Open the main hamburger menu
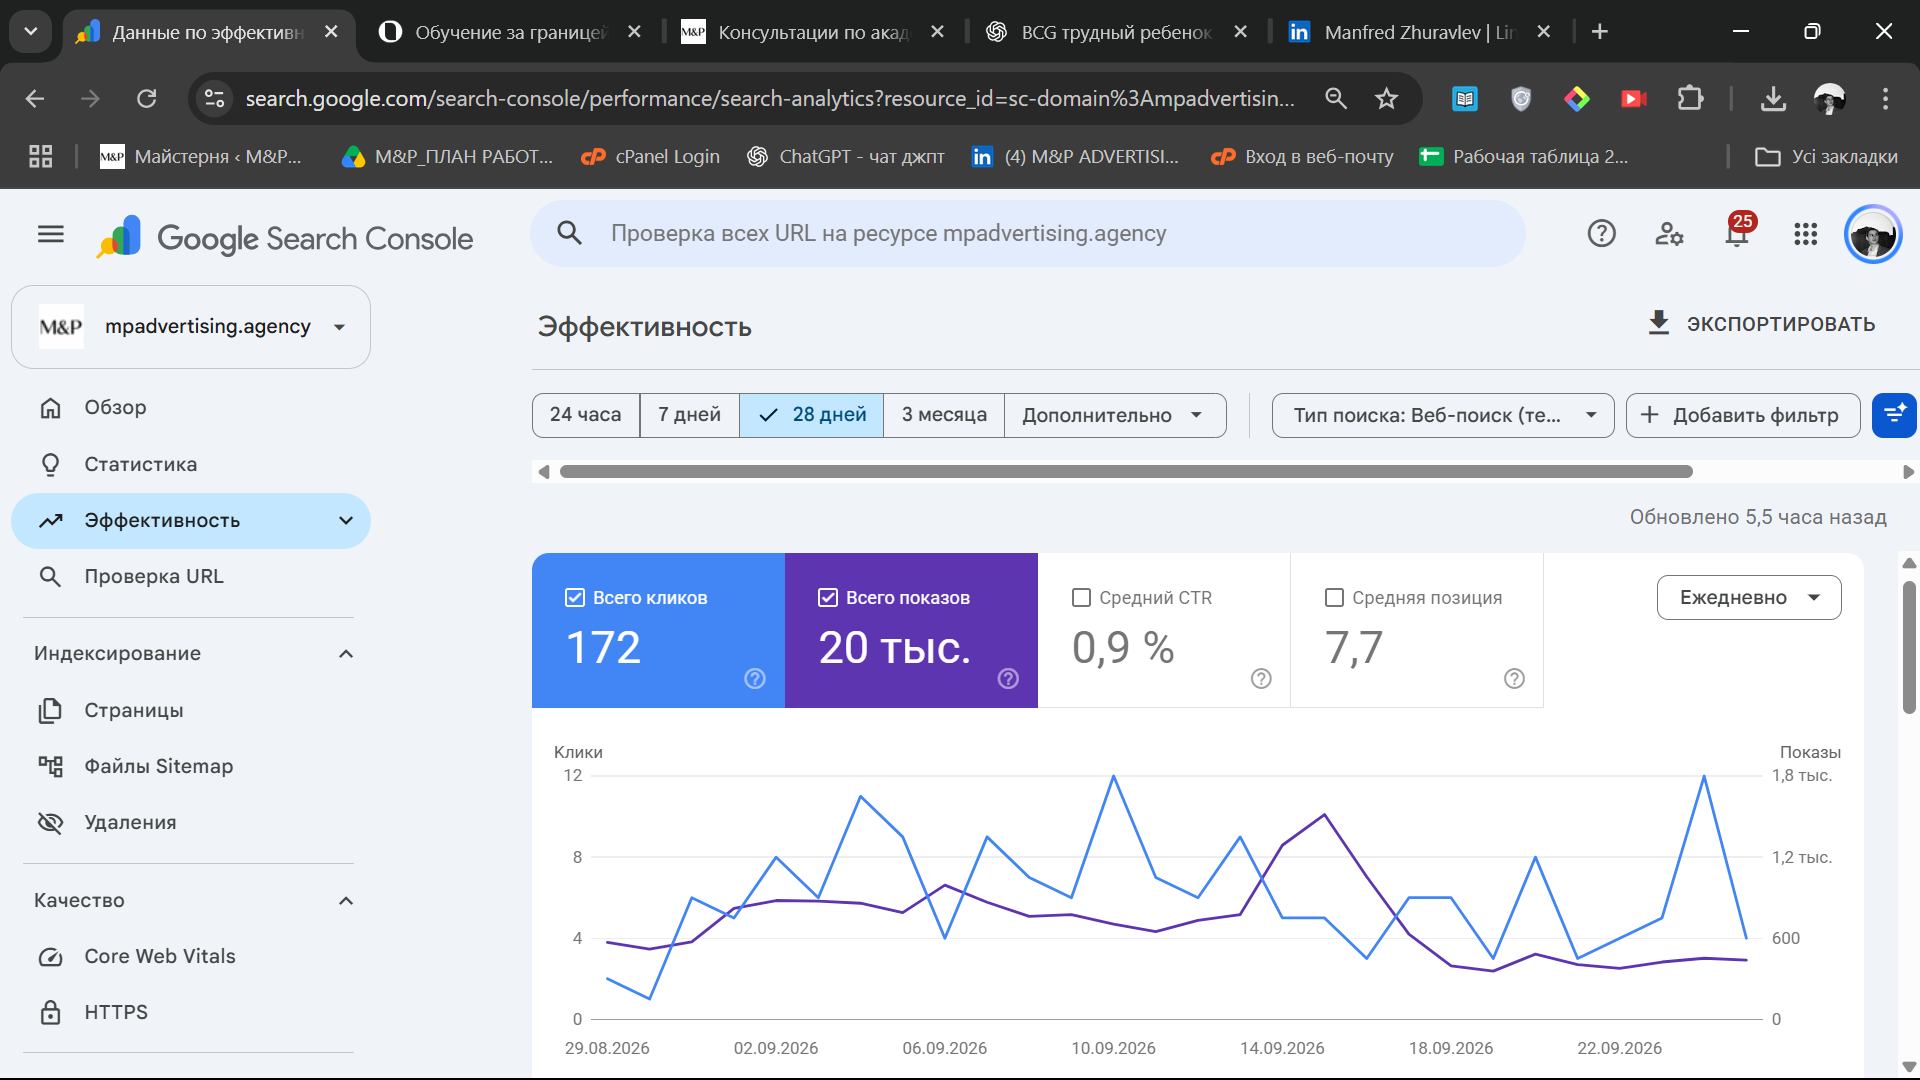 [51, 234]
